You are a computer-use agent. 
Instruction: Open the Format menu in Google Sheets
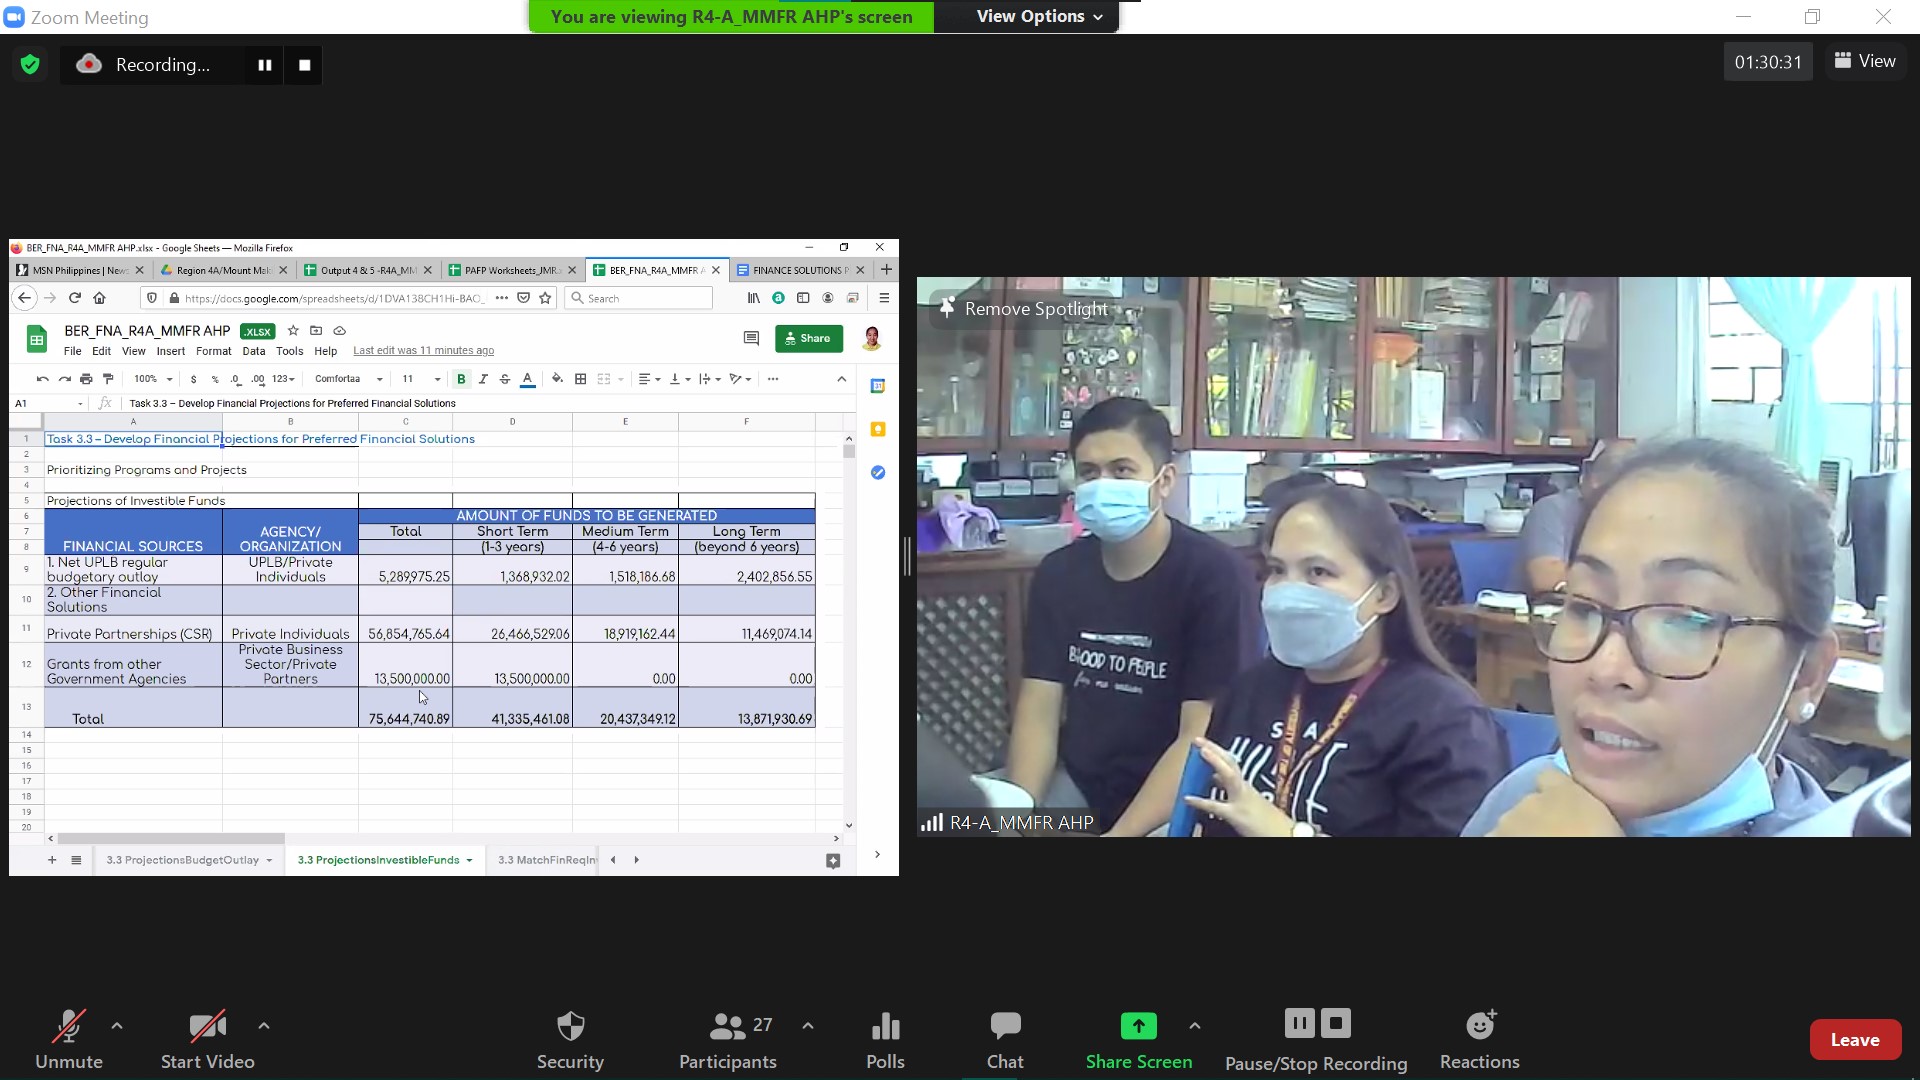pos(213,351)
